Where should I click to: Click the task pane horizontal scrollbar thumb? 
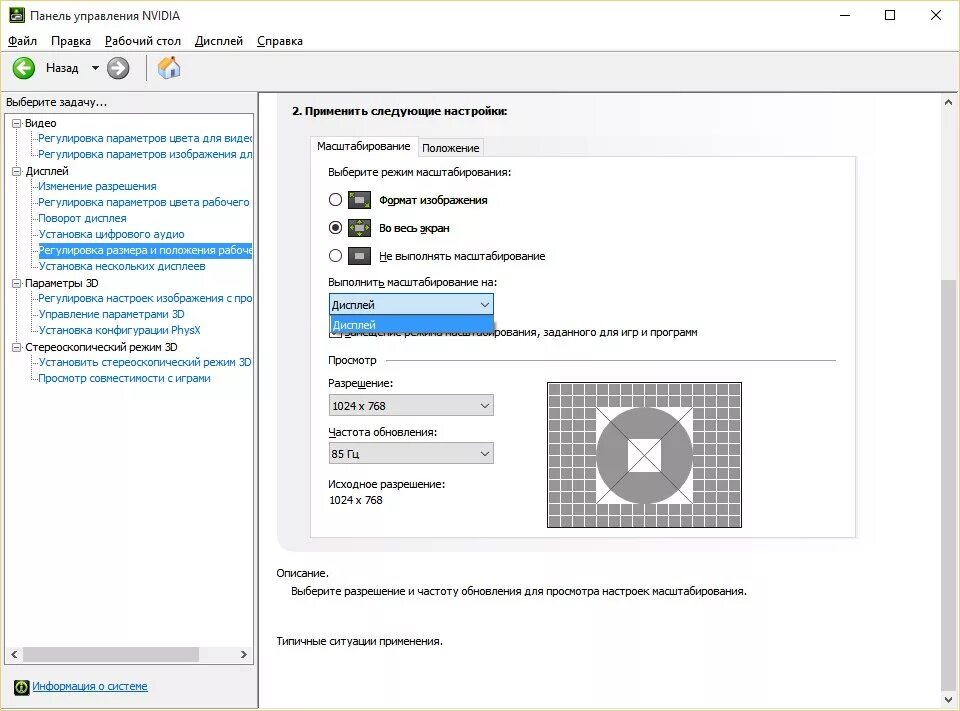[x=111, y=654]
